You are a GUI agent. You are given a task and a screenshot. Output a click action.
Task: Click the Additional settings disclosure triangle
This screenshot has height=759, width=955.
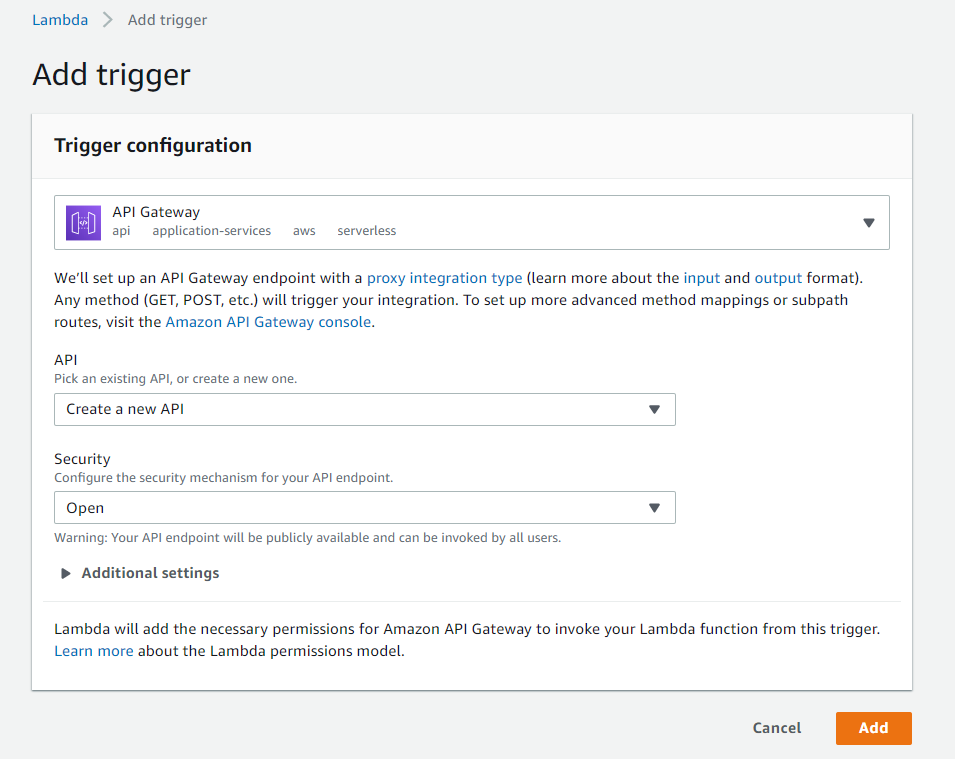pyautogui.click(x=66, y=573)
